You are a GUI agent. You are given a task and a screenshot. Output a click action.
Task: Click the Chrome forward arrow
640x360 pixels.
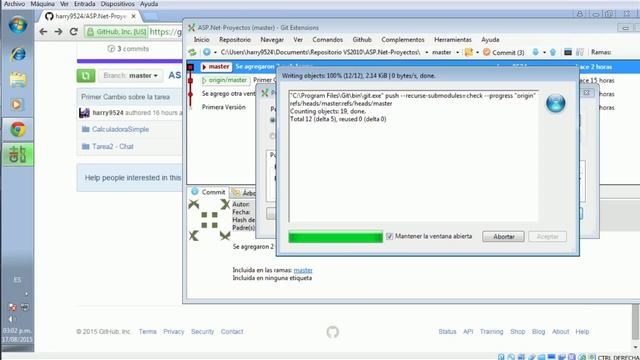point(58,31)
